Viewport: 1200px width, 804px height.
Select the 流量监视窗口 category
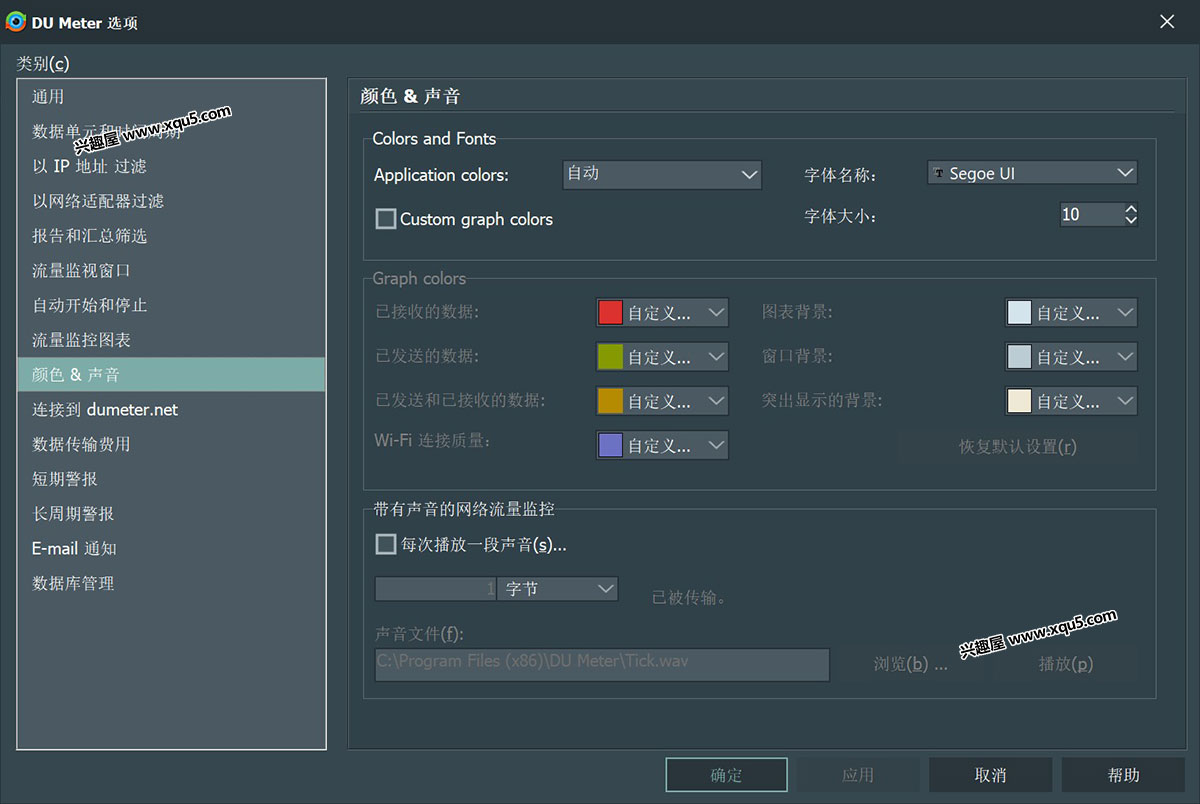coord(171,270)
